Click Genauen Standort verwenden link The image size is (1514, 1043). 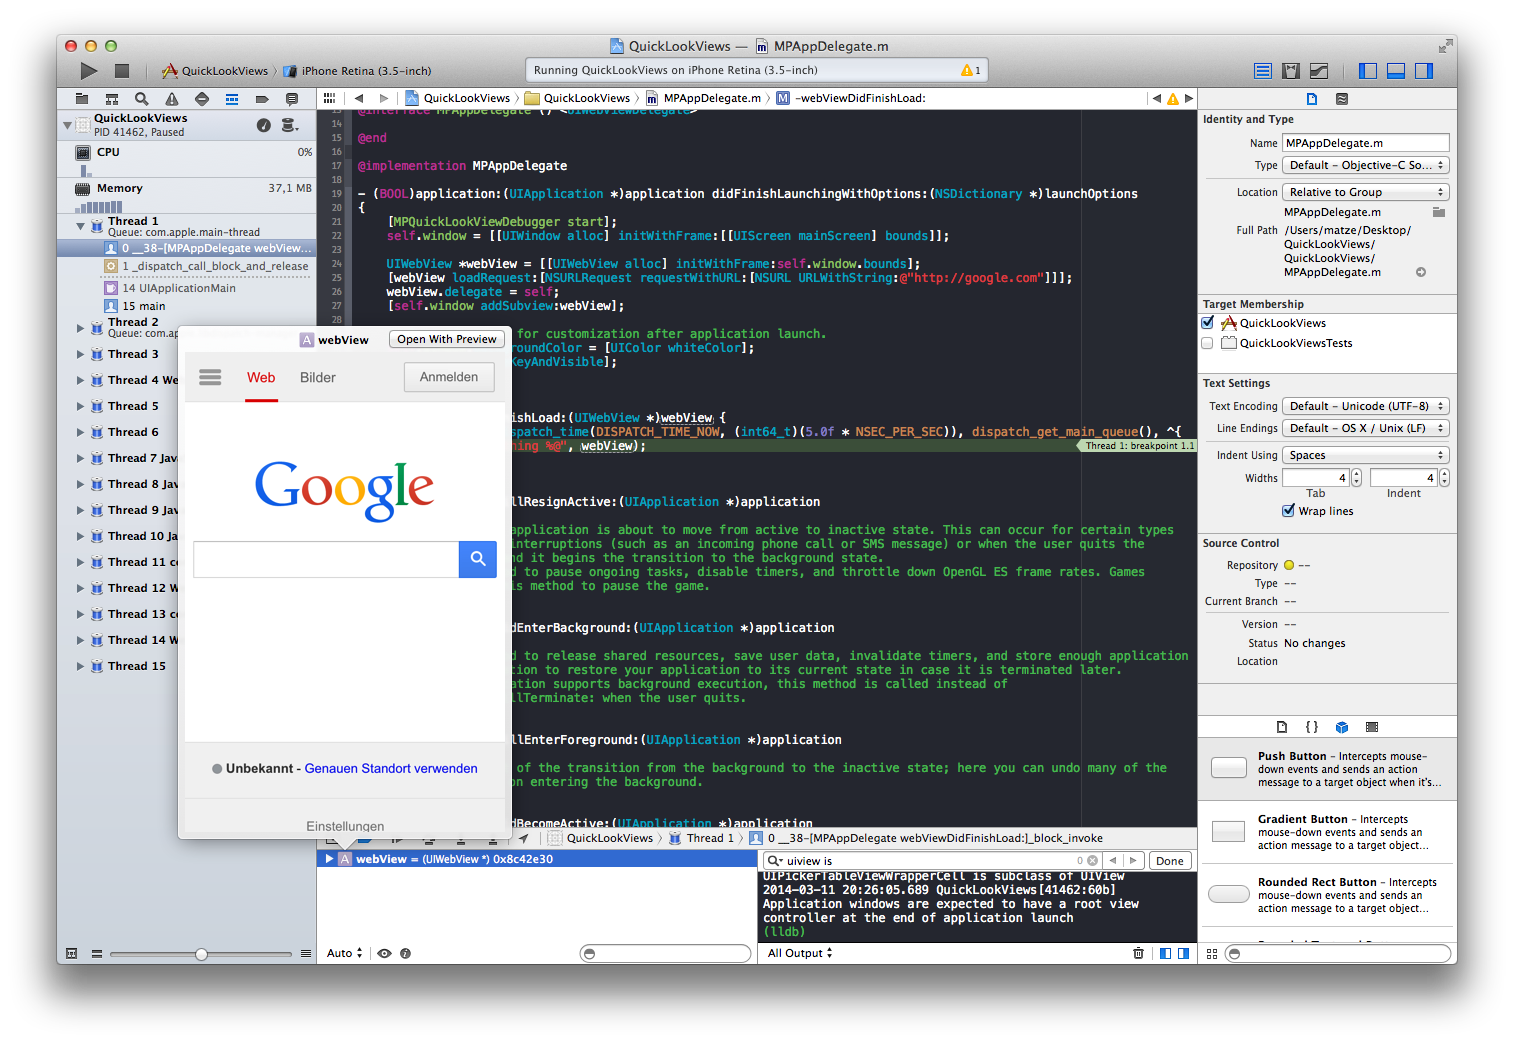point(391,769)
